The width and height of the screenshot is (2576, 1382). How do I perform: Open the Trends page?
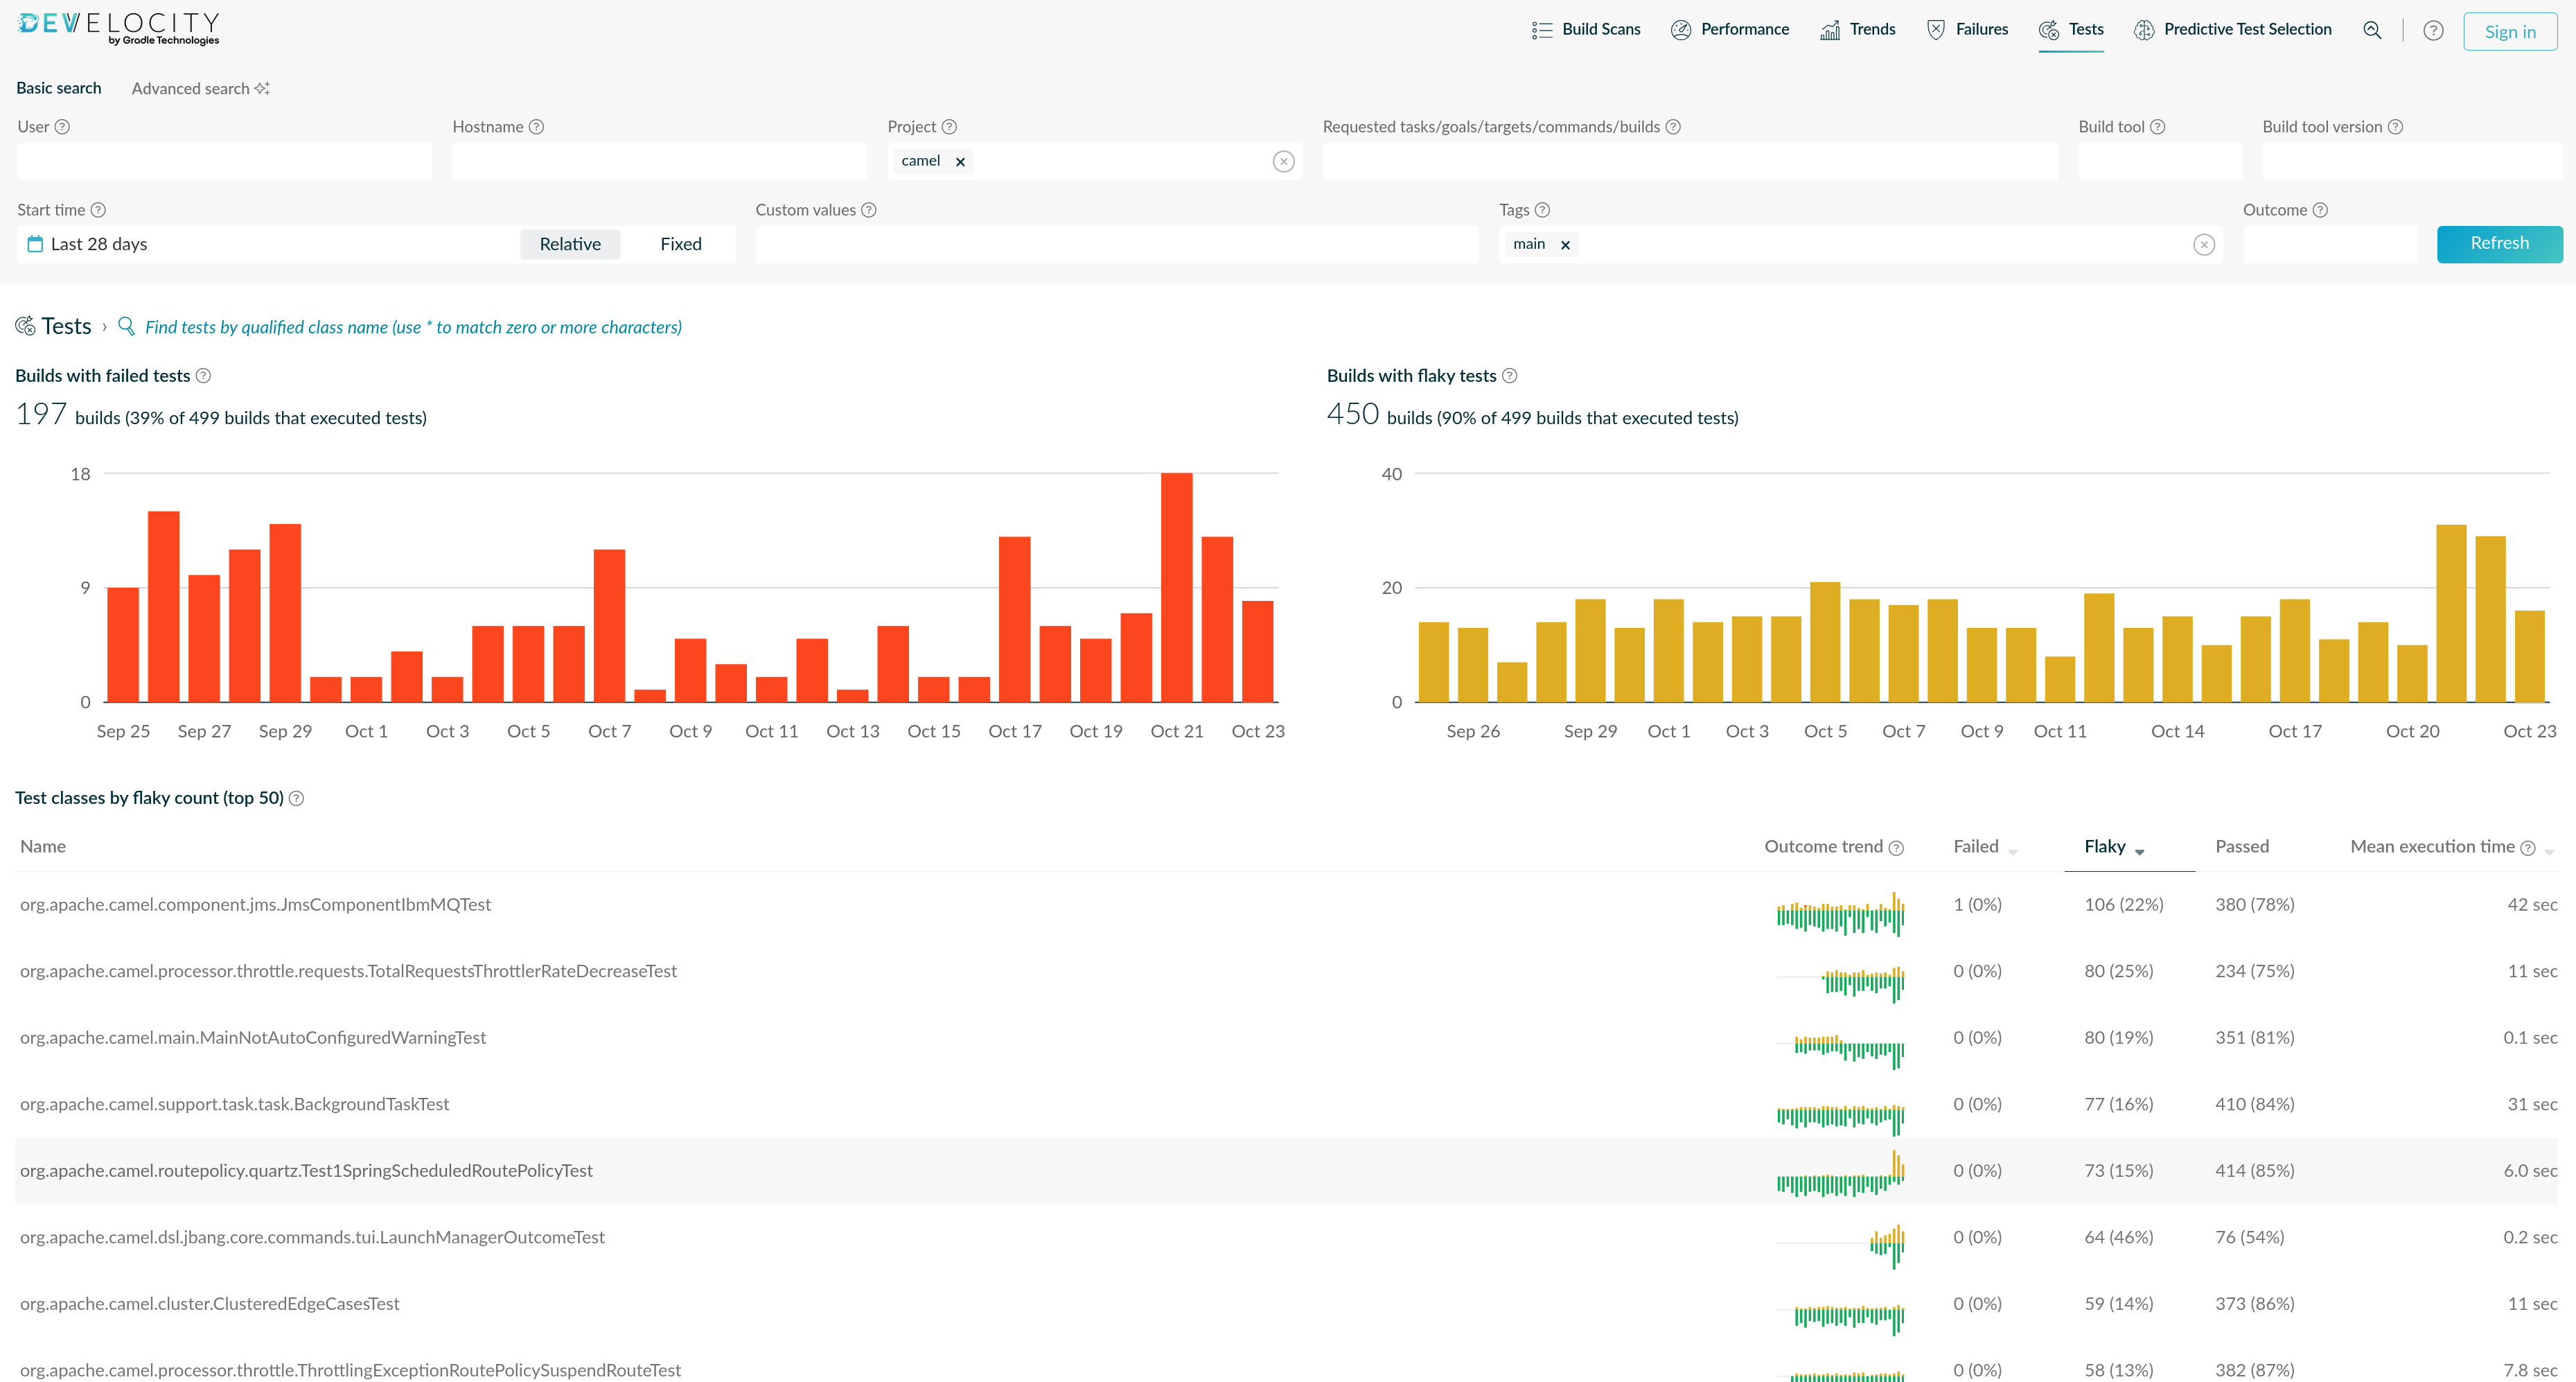(x=1858, y=30)
